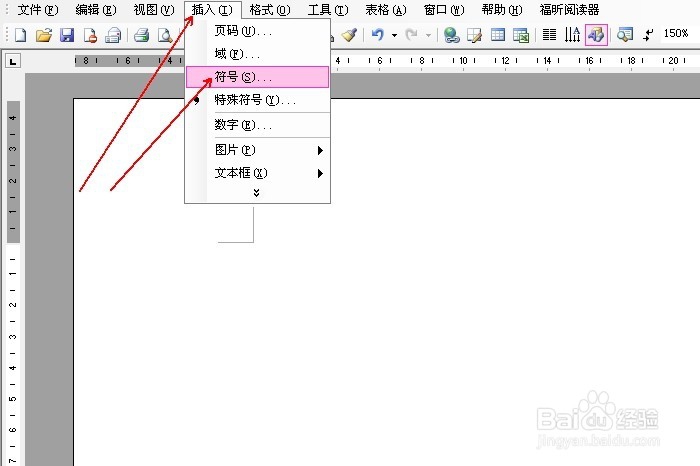Open the 格式(O) menu

point(270,10)
